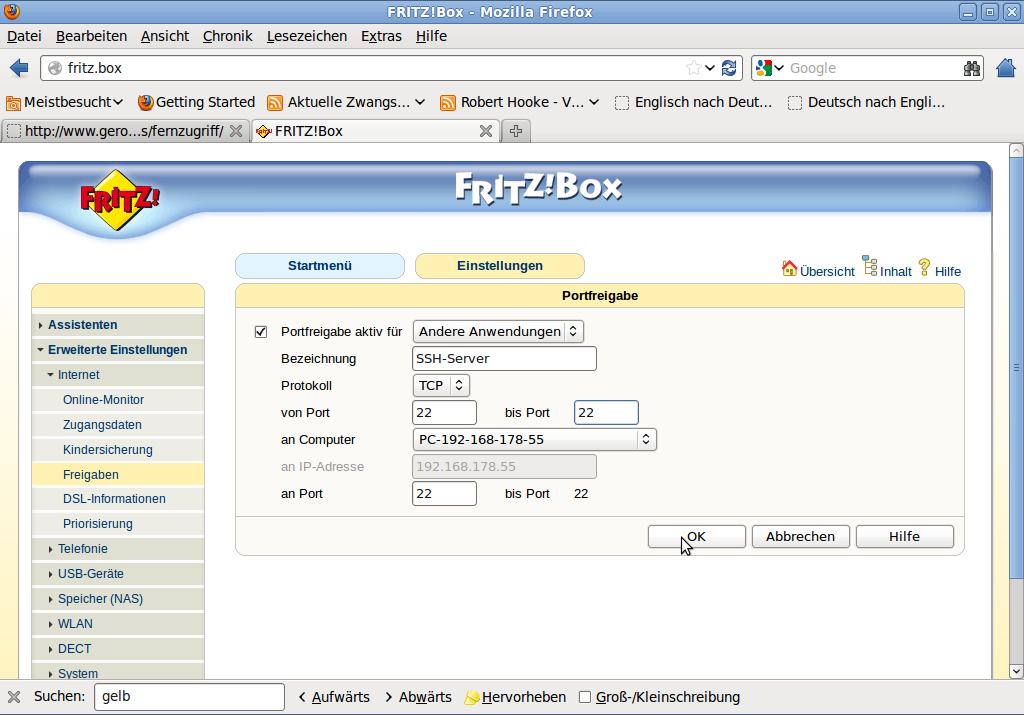
Task: Go to the Firefox home page icon
Action: point(1006,68)
